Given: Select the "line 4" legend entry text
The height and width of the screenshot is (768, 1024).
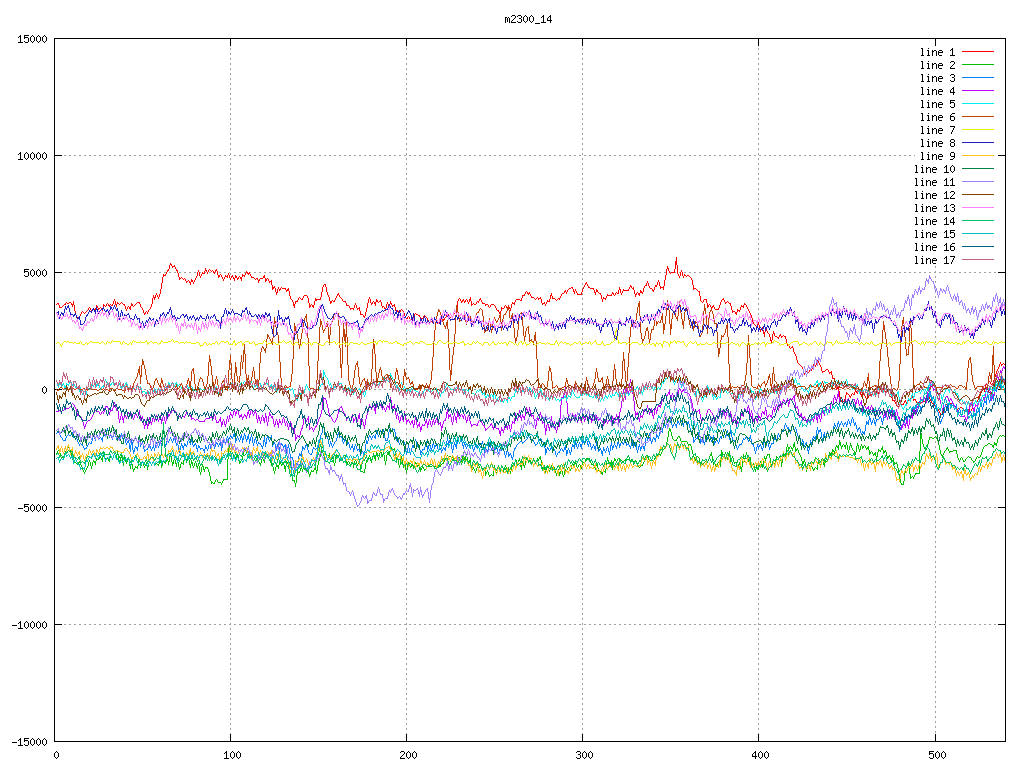Looking at the screenshot, I should [x=937, y=91].
